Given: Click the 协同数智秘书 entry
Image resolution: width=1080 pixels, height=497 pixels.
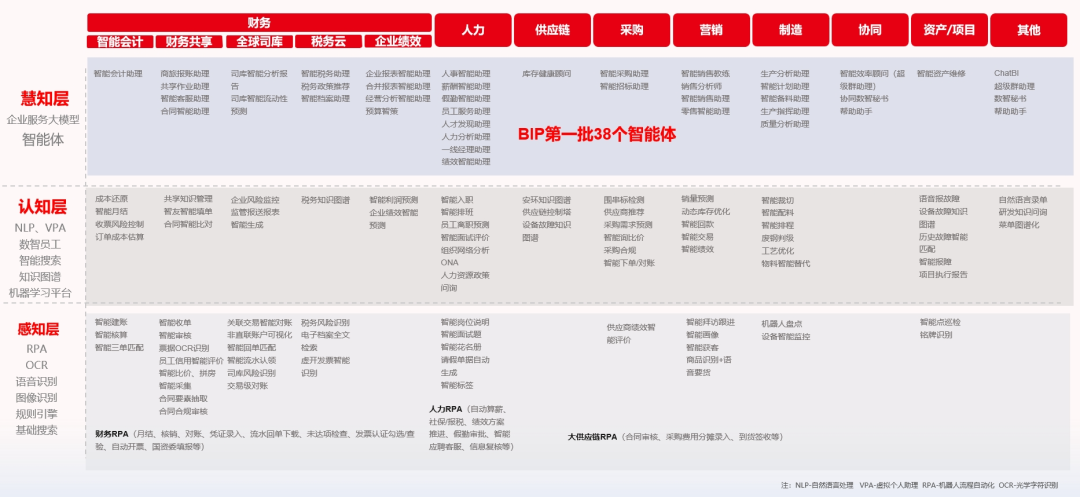Looking at the screenshot, I should [x=864, y=99].
